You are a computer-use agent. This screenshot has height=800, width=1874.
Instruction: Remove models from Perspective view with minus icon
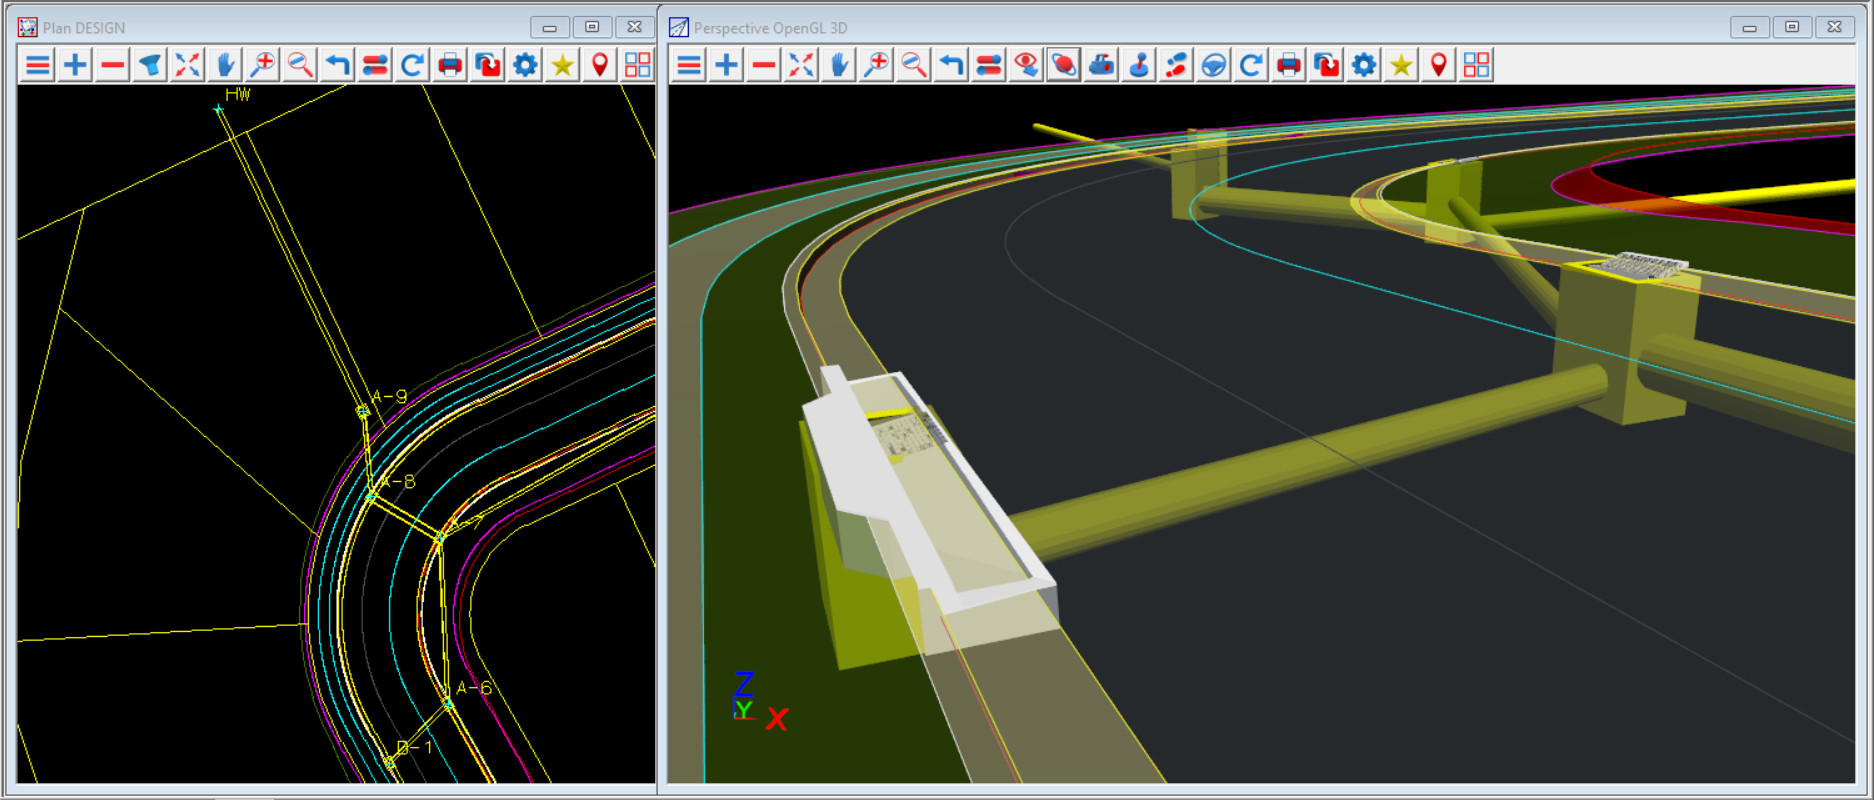coord(764,66)
